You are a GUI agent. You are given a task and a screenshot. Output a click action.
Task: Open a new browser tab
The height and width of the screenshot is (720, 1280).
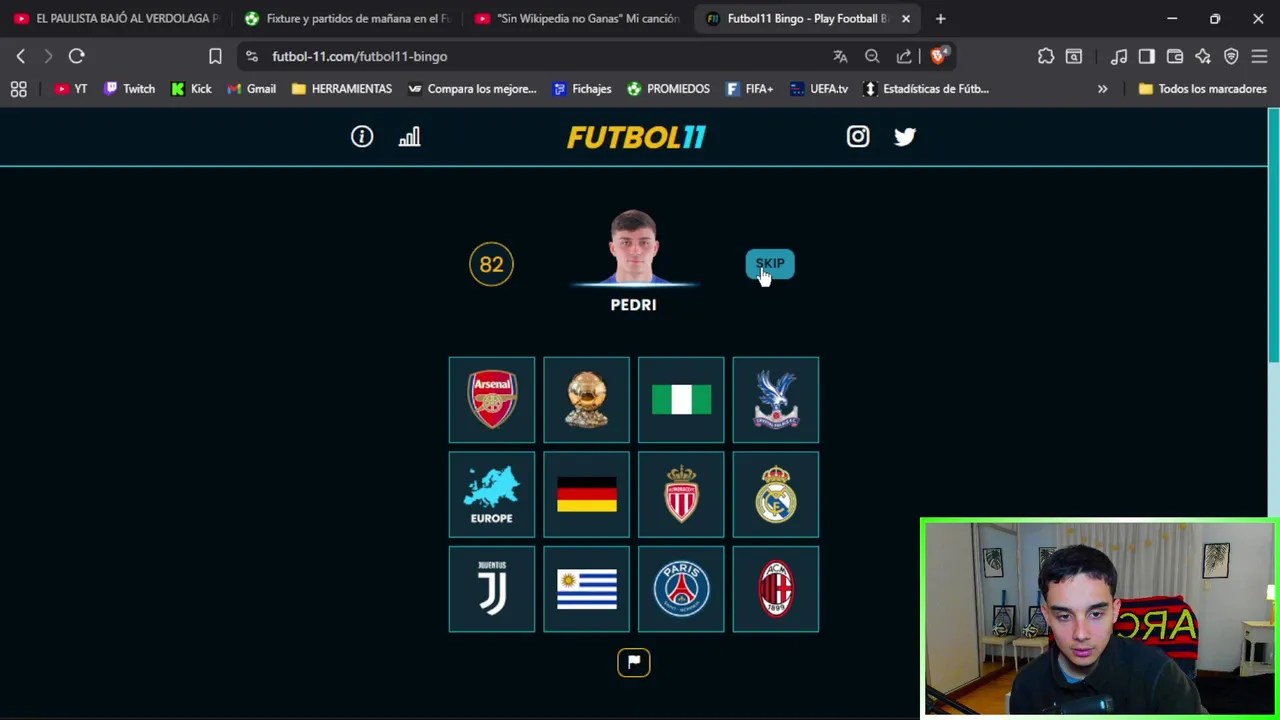coord(940,18)
